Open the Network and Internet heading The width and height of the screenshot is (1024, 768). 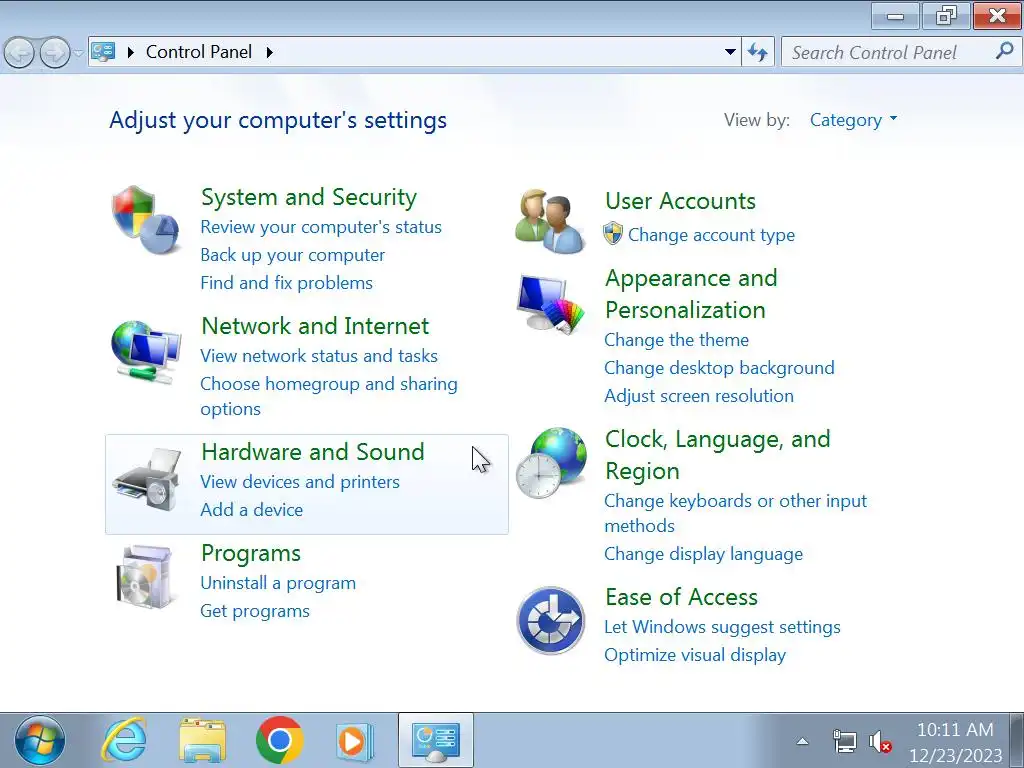[315, 325]
